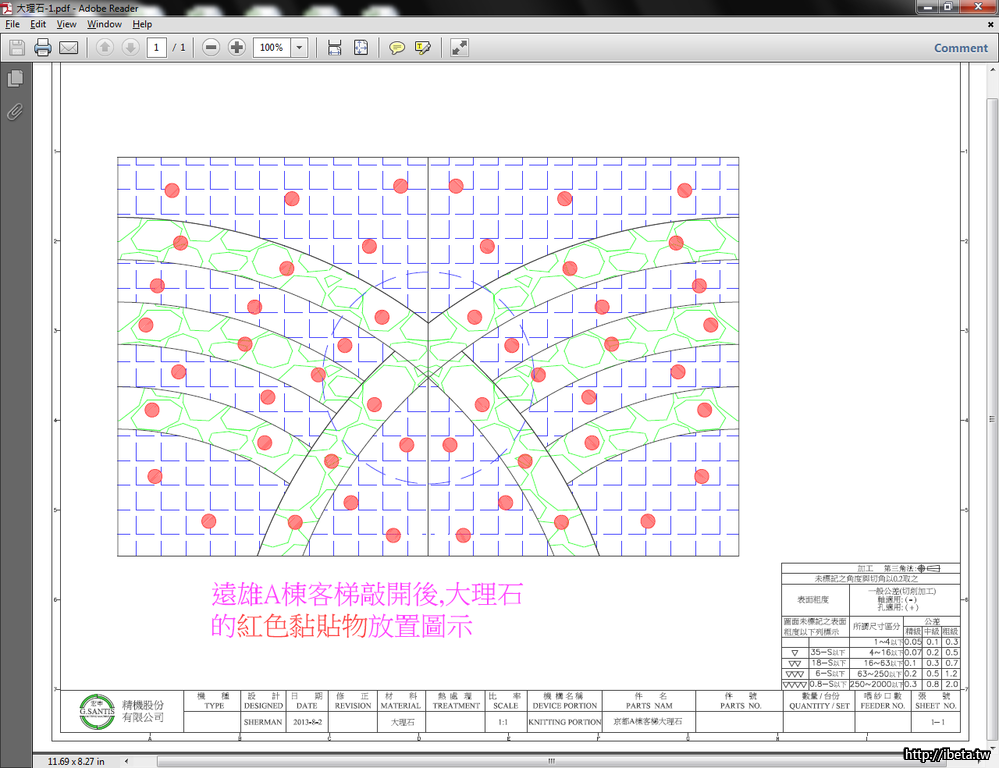999x768 pixels.
Task: Toggle read mode view
Action: coord(459,47)
